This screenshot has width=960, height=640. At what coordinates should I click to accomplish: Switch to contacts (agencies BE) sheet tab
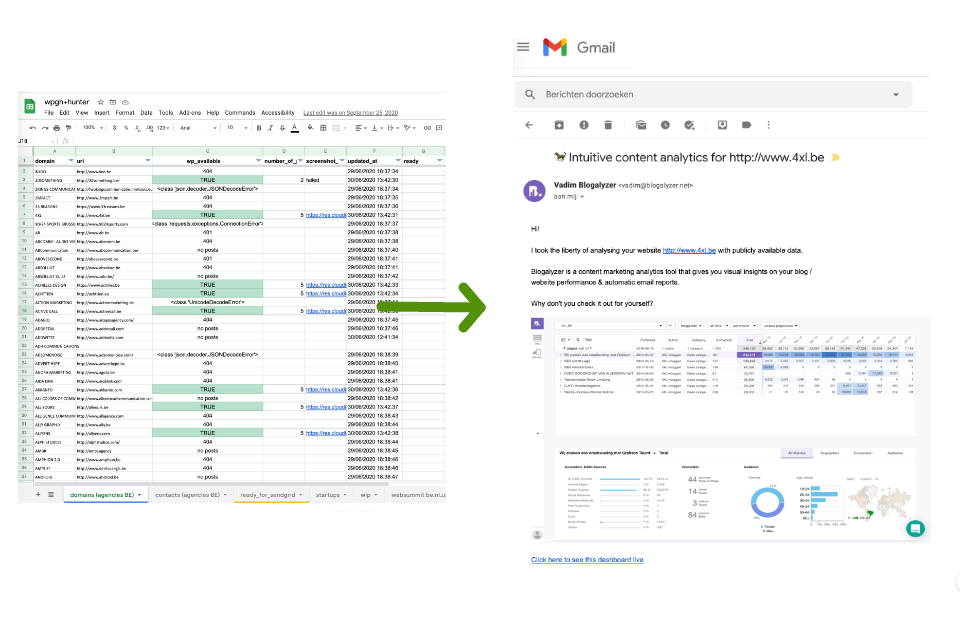coord(190,495)
